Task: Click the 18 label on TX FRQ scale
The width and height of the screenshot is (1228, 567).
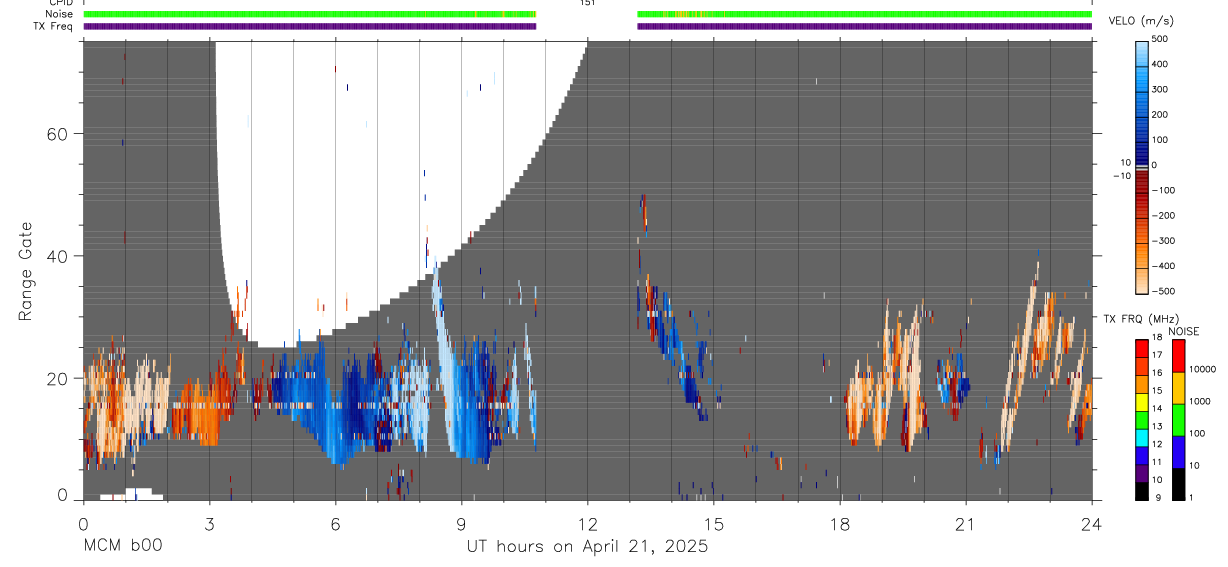Action: coord(1157,337)
